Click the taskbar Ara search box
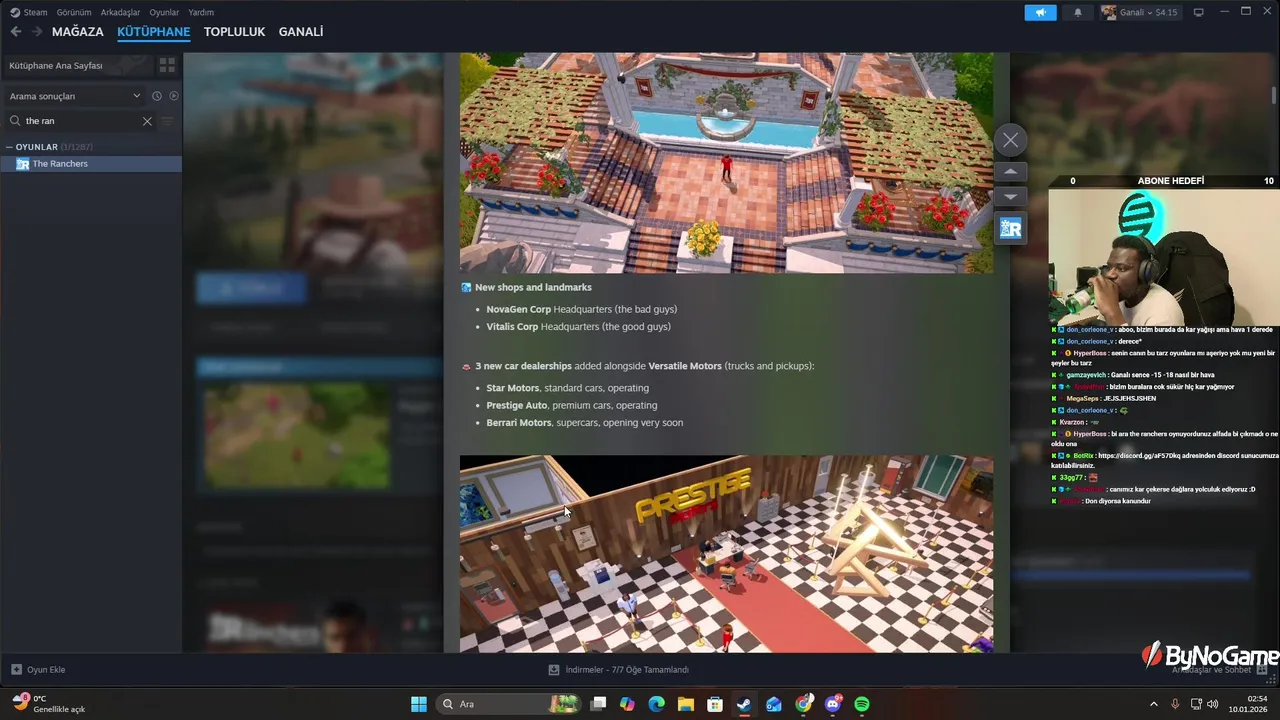 (x=510, y=704)
